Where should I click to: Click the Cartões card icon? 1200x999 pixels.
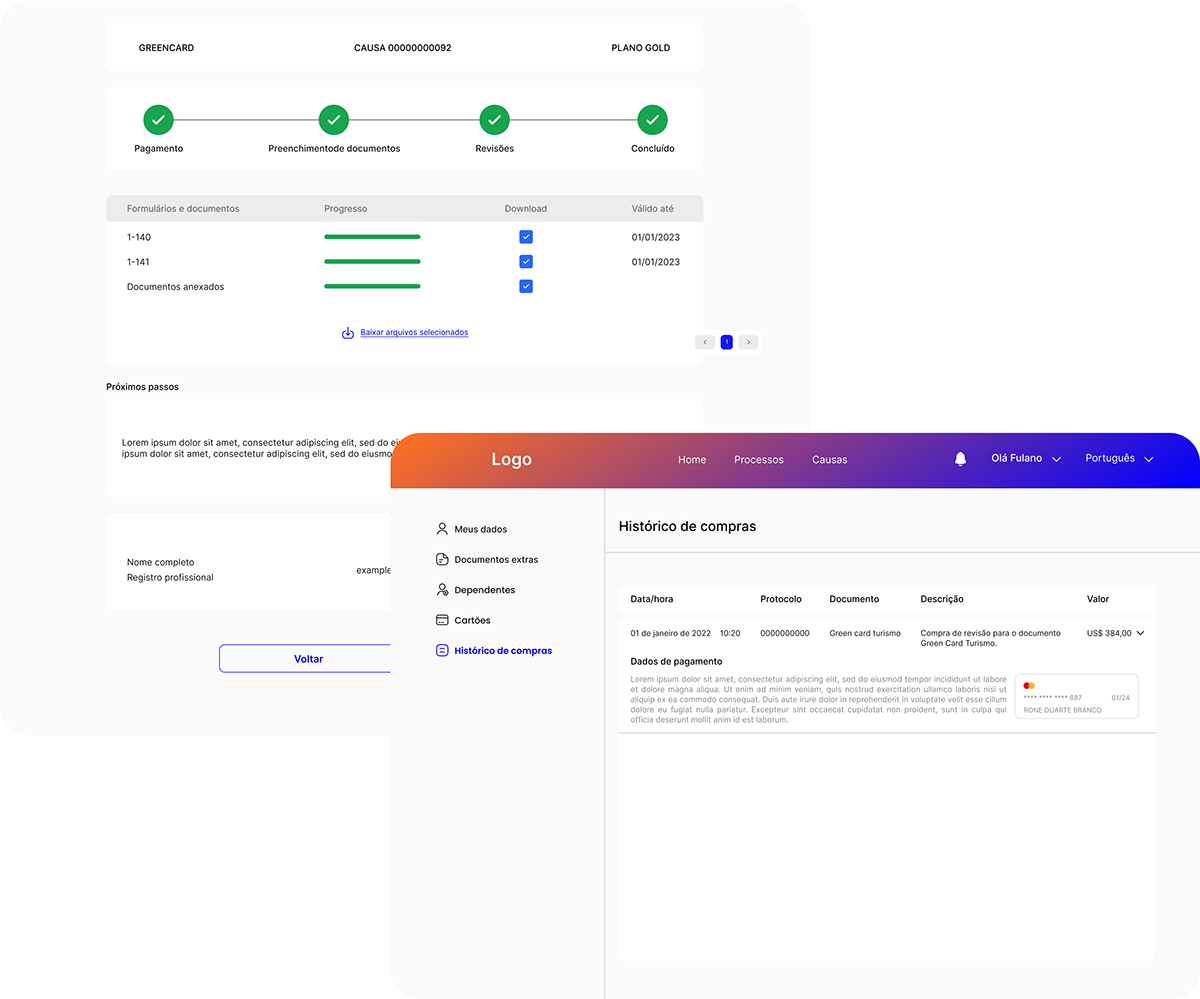click(442, 620)
